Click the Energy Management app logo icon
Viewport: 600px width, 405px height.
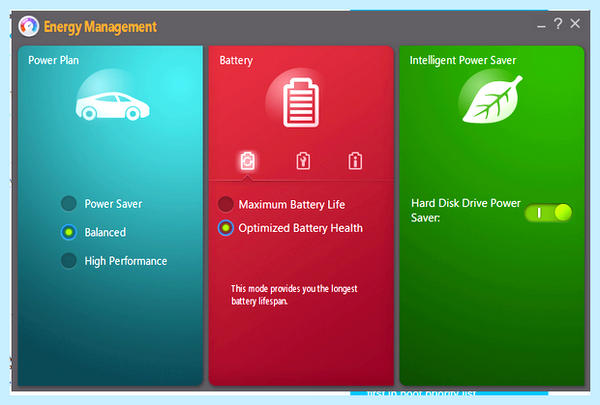[29, 26]
